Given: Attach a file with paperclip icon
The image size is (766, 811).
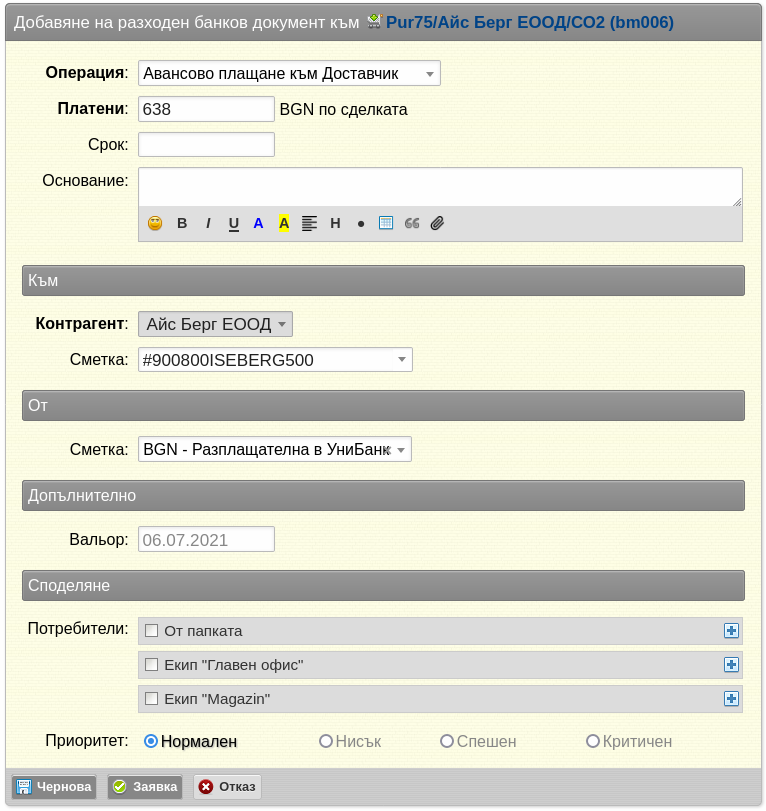Looking at the screenshot, I should click(x=438, y=223).
